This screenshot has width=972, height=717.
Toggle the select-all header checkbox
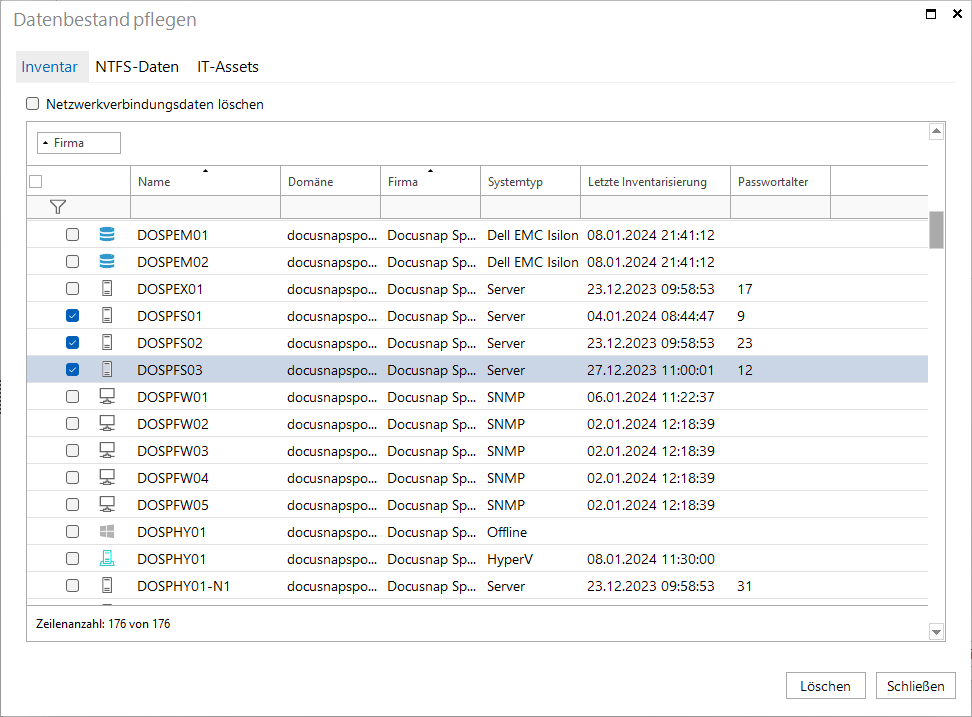pos(36,181)
